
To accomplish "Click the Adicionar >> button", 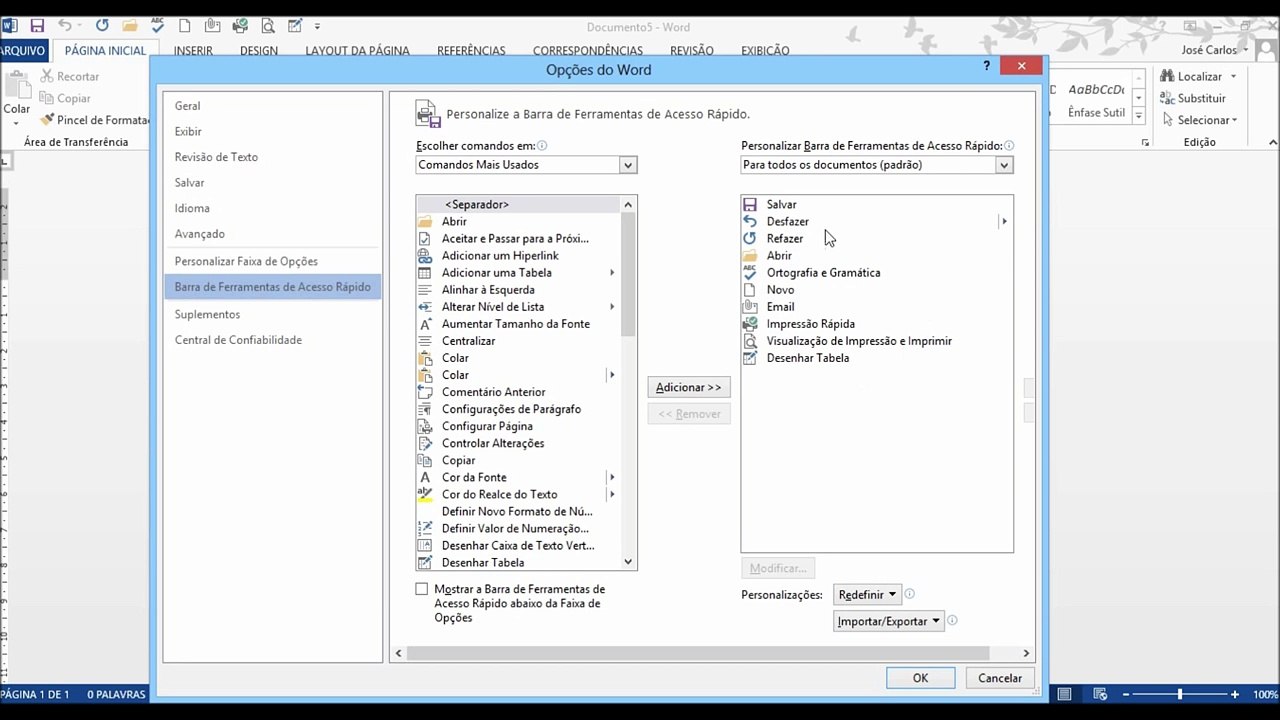I will (x=689, y=388).
